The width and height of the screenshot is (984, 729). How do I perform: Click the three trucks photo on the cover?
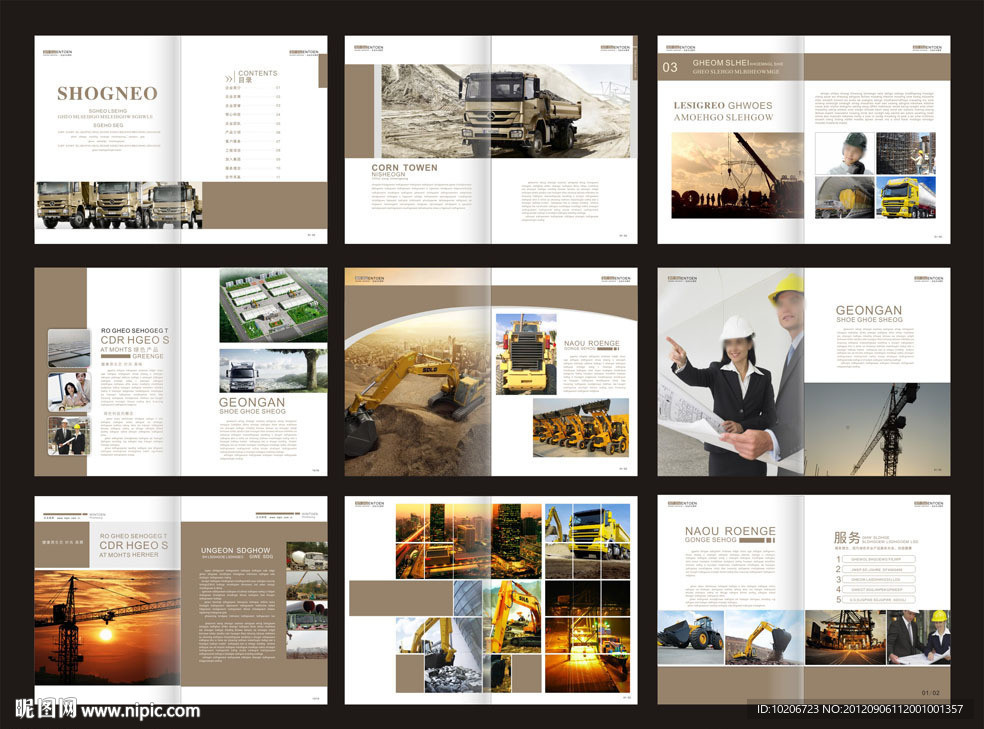click(x=119, y=205)
